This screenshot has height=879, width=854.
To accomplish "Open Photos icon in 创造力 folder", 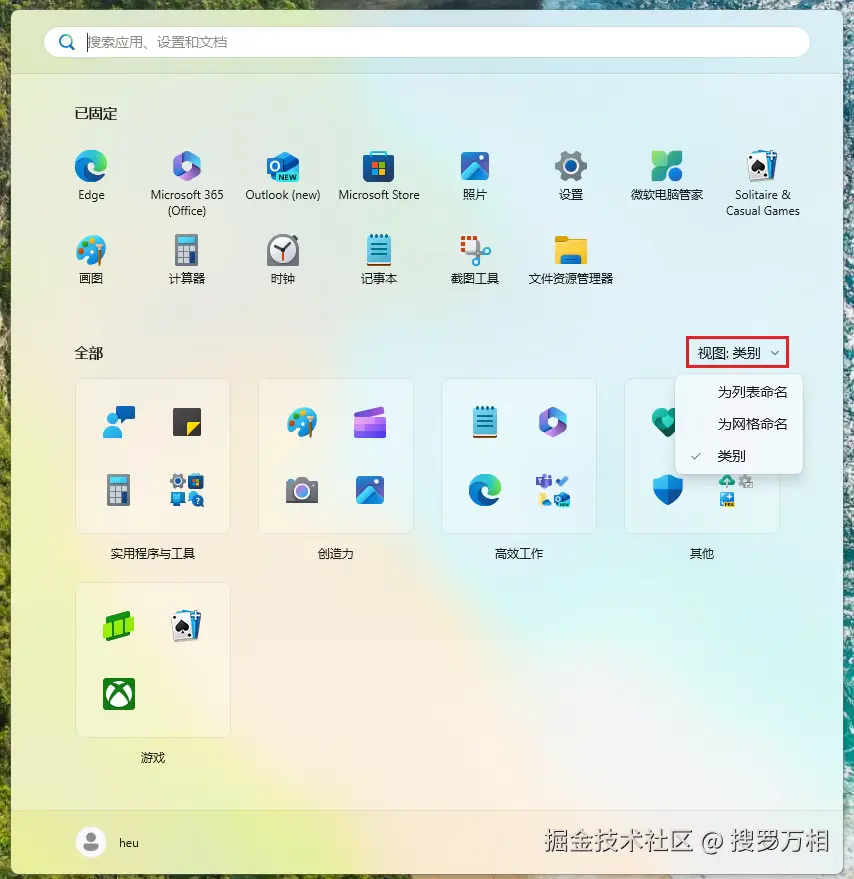I will click(370, 490).
